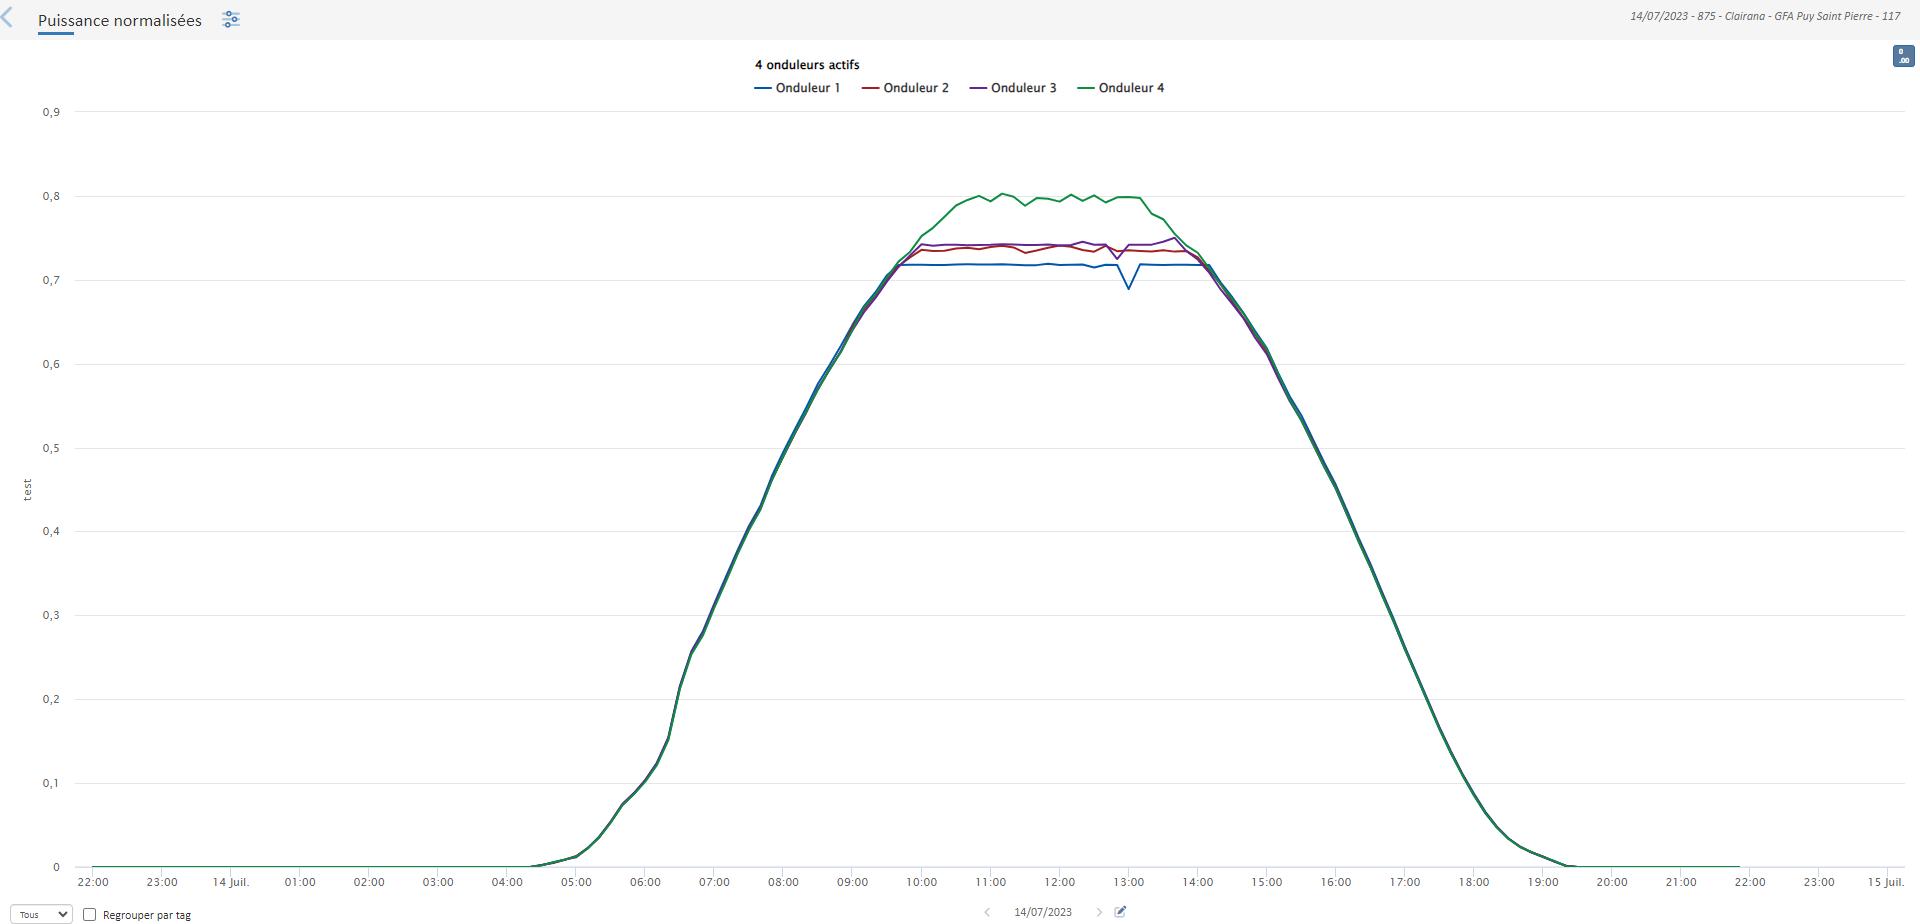Click the 'test' y-axis title

(28, 489)
